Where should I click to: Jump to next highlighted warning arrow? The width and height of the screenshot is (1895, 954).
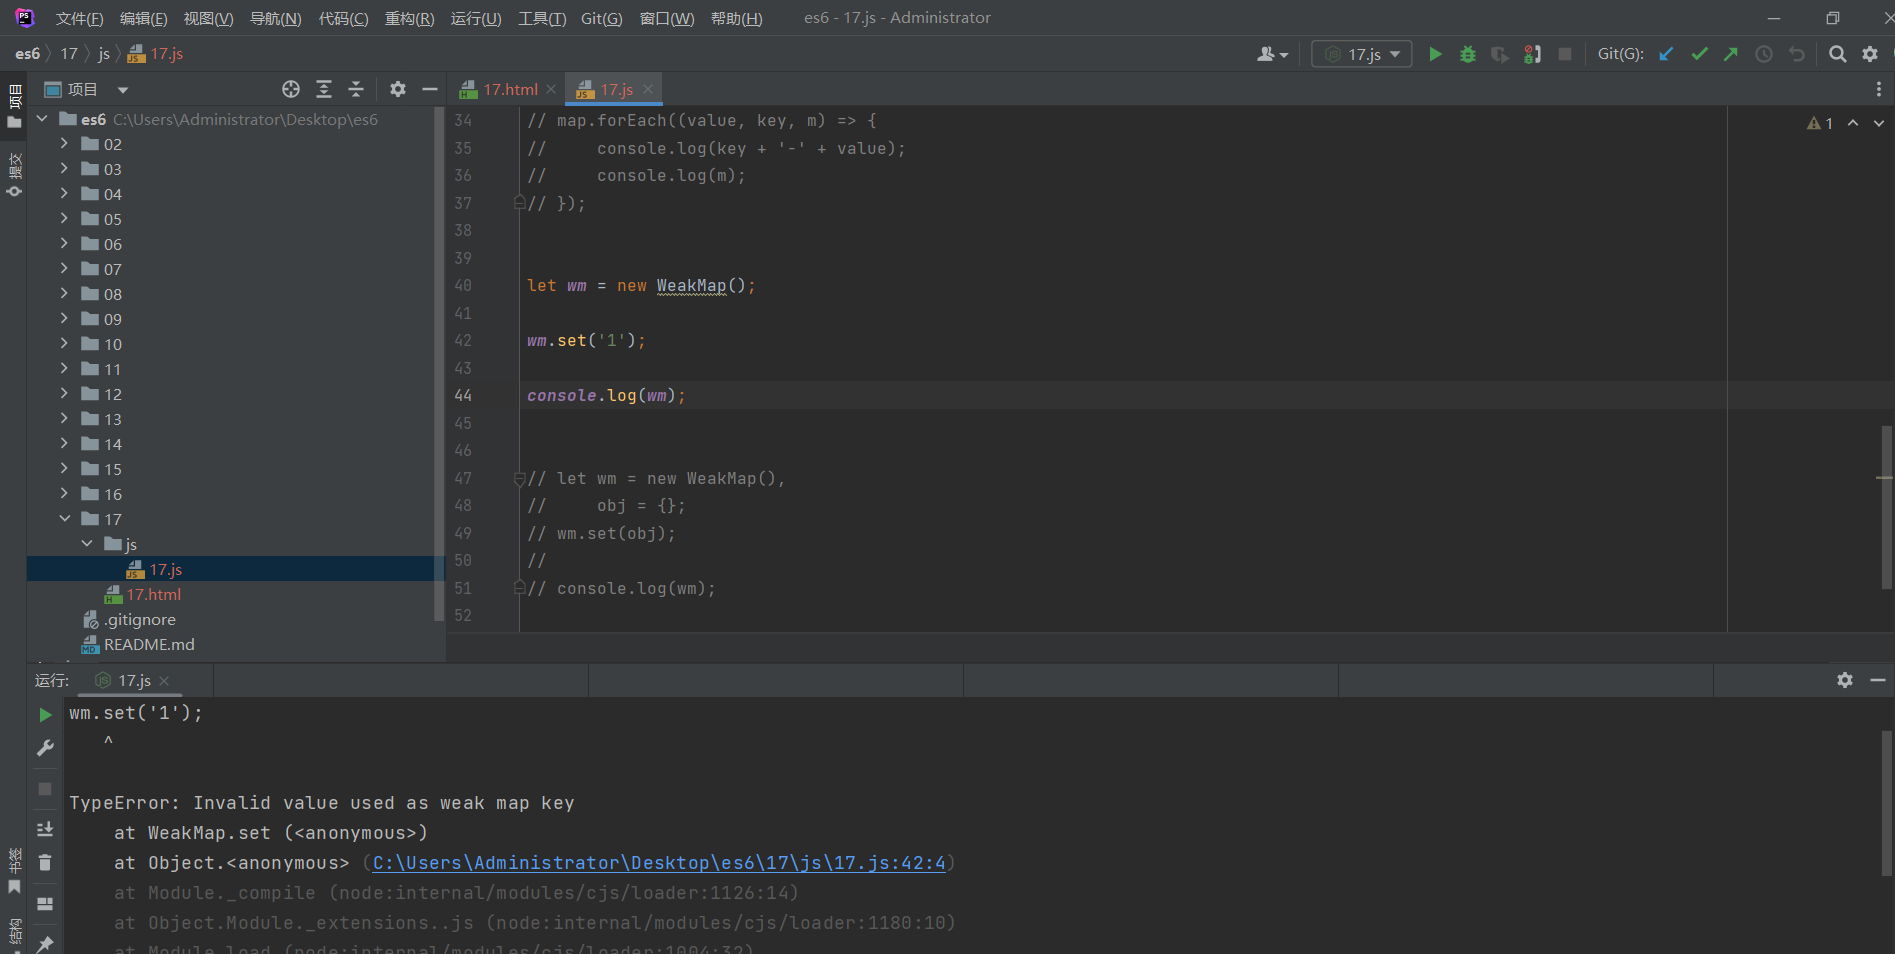coord(1879,123)
